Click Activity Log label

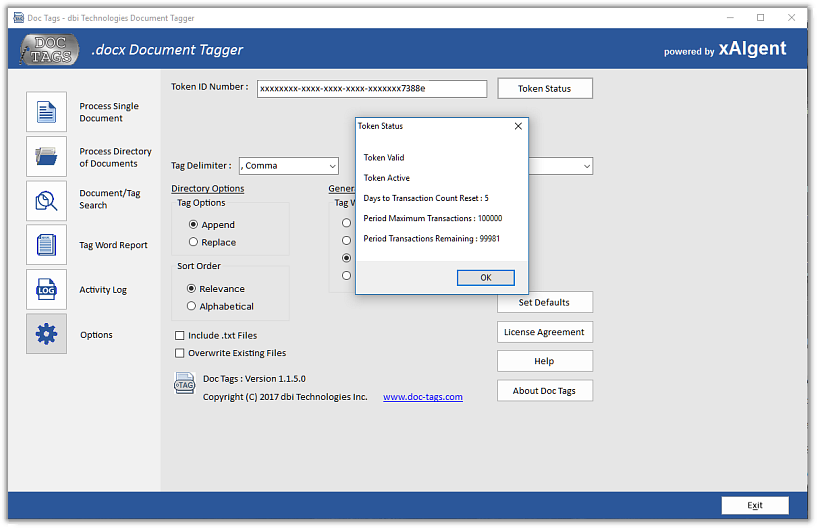(103, 290)
